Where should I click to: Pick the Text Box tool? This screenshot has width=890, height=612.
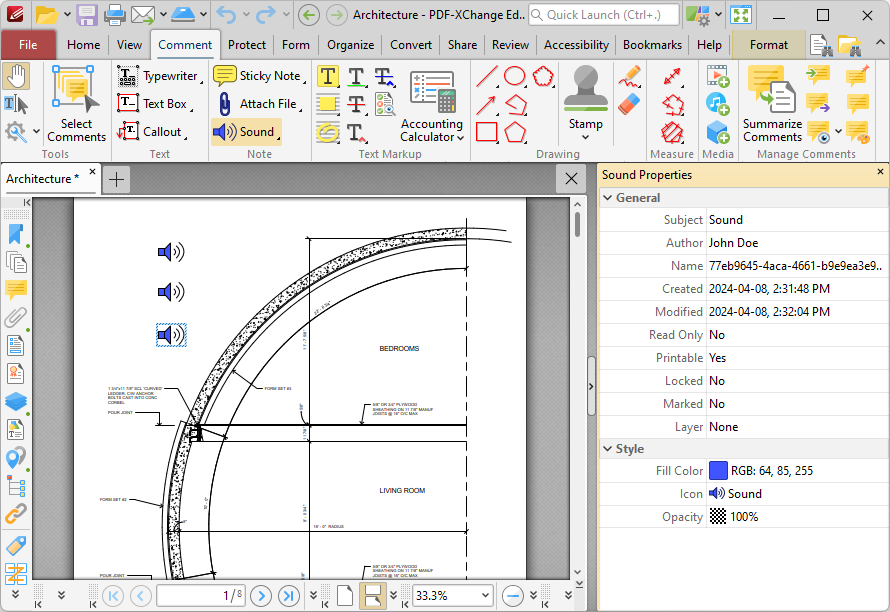pos(154,104)
